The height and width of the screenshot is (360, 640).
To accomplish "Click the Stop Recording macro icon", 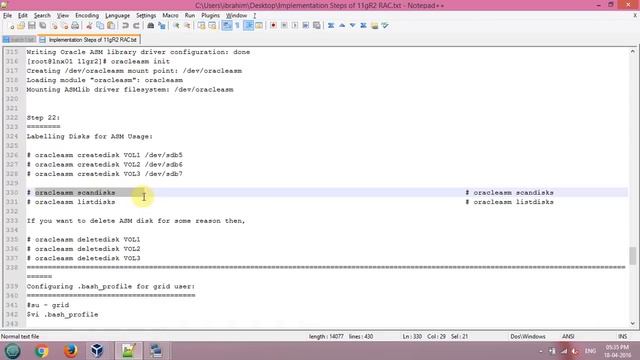I will click(284, 26).
